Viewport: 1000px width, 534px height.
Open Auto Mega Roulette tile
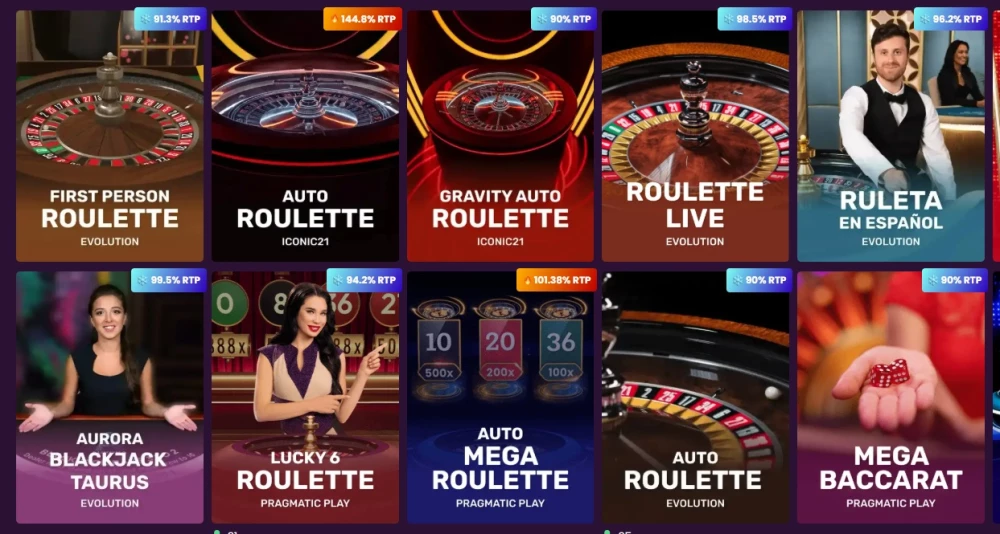[x=500, y=397]
